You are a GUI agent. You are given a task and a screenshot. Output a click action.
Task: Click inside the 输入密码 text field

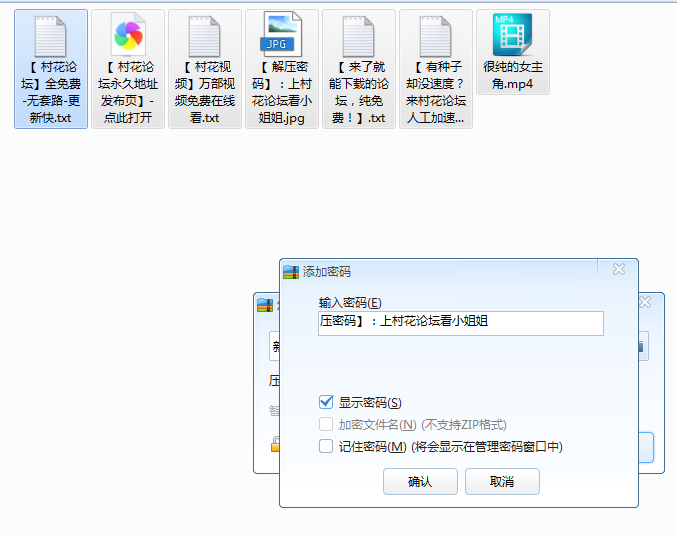(460, 322)
